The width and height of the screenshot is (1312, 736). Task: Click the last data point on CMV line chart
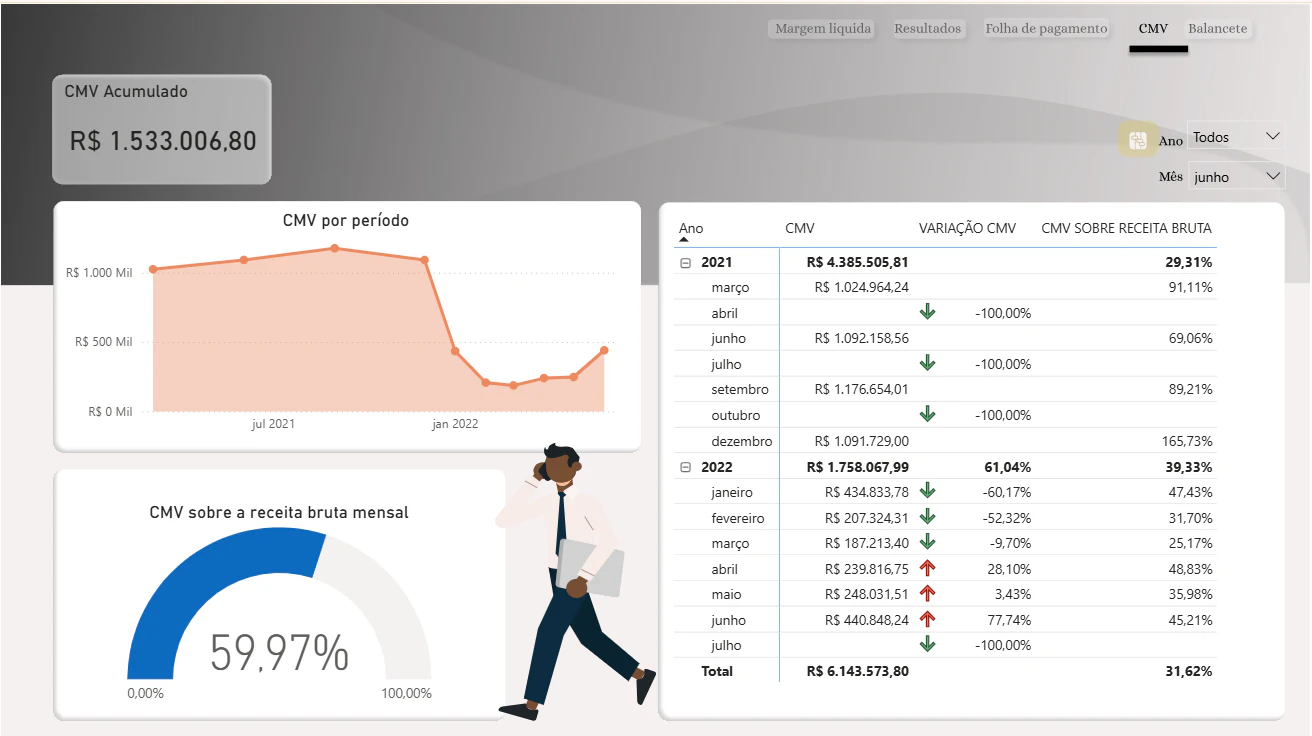tap(604, 350)
